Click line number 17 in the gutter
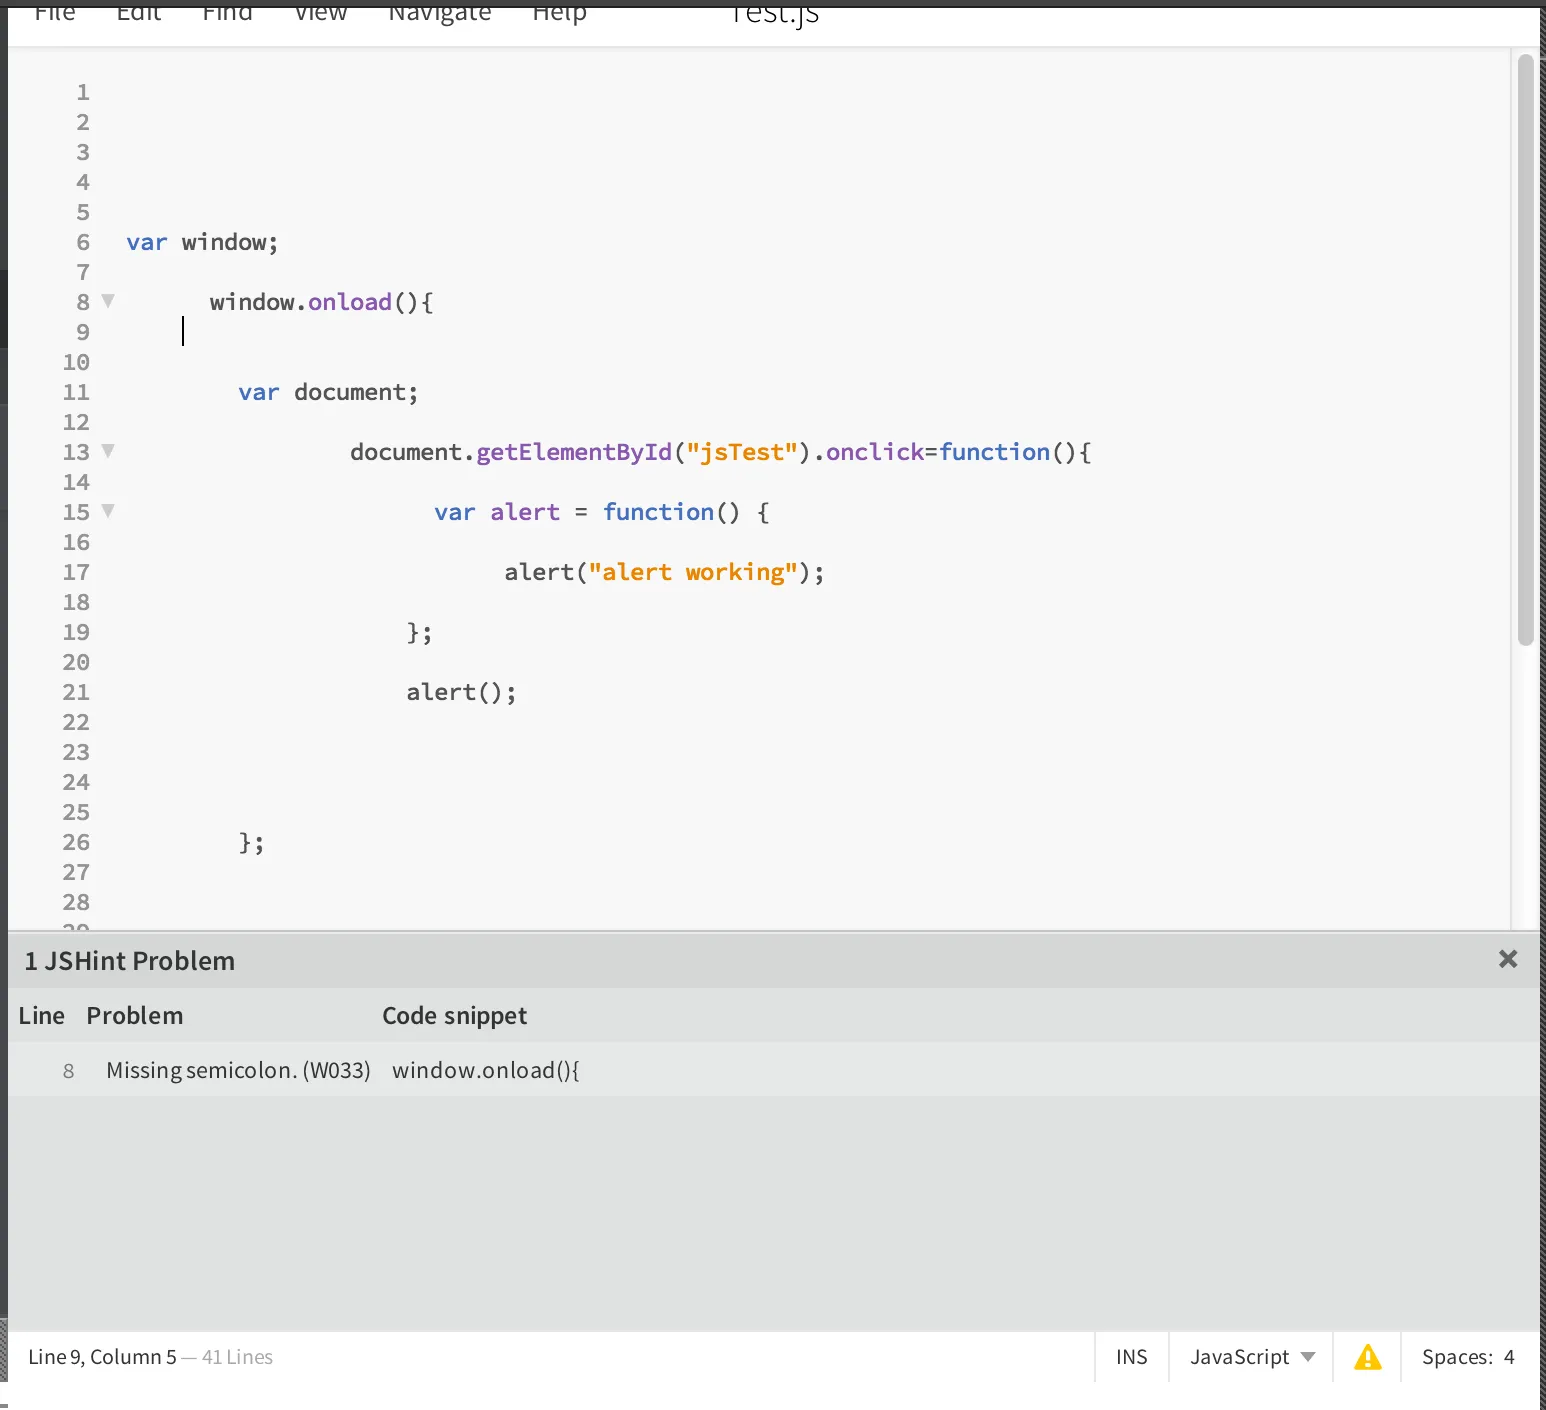The width and height of the screenshot is (1546, 1410). point(76,572)
